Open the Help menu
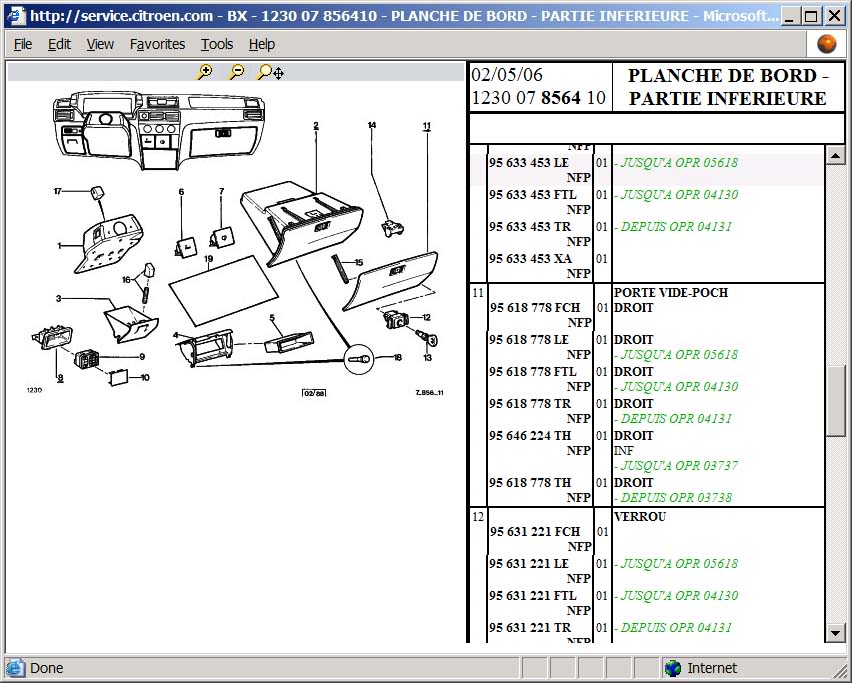 pos(262,44)
